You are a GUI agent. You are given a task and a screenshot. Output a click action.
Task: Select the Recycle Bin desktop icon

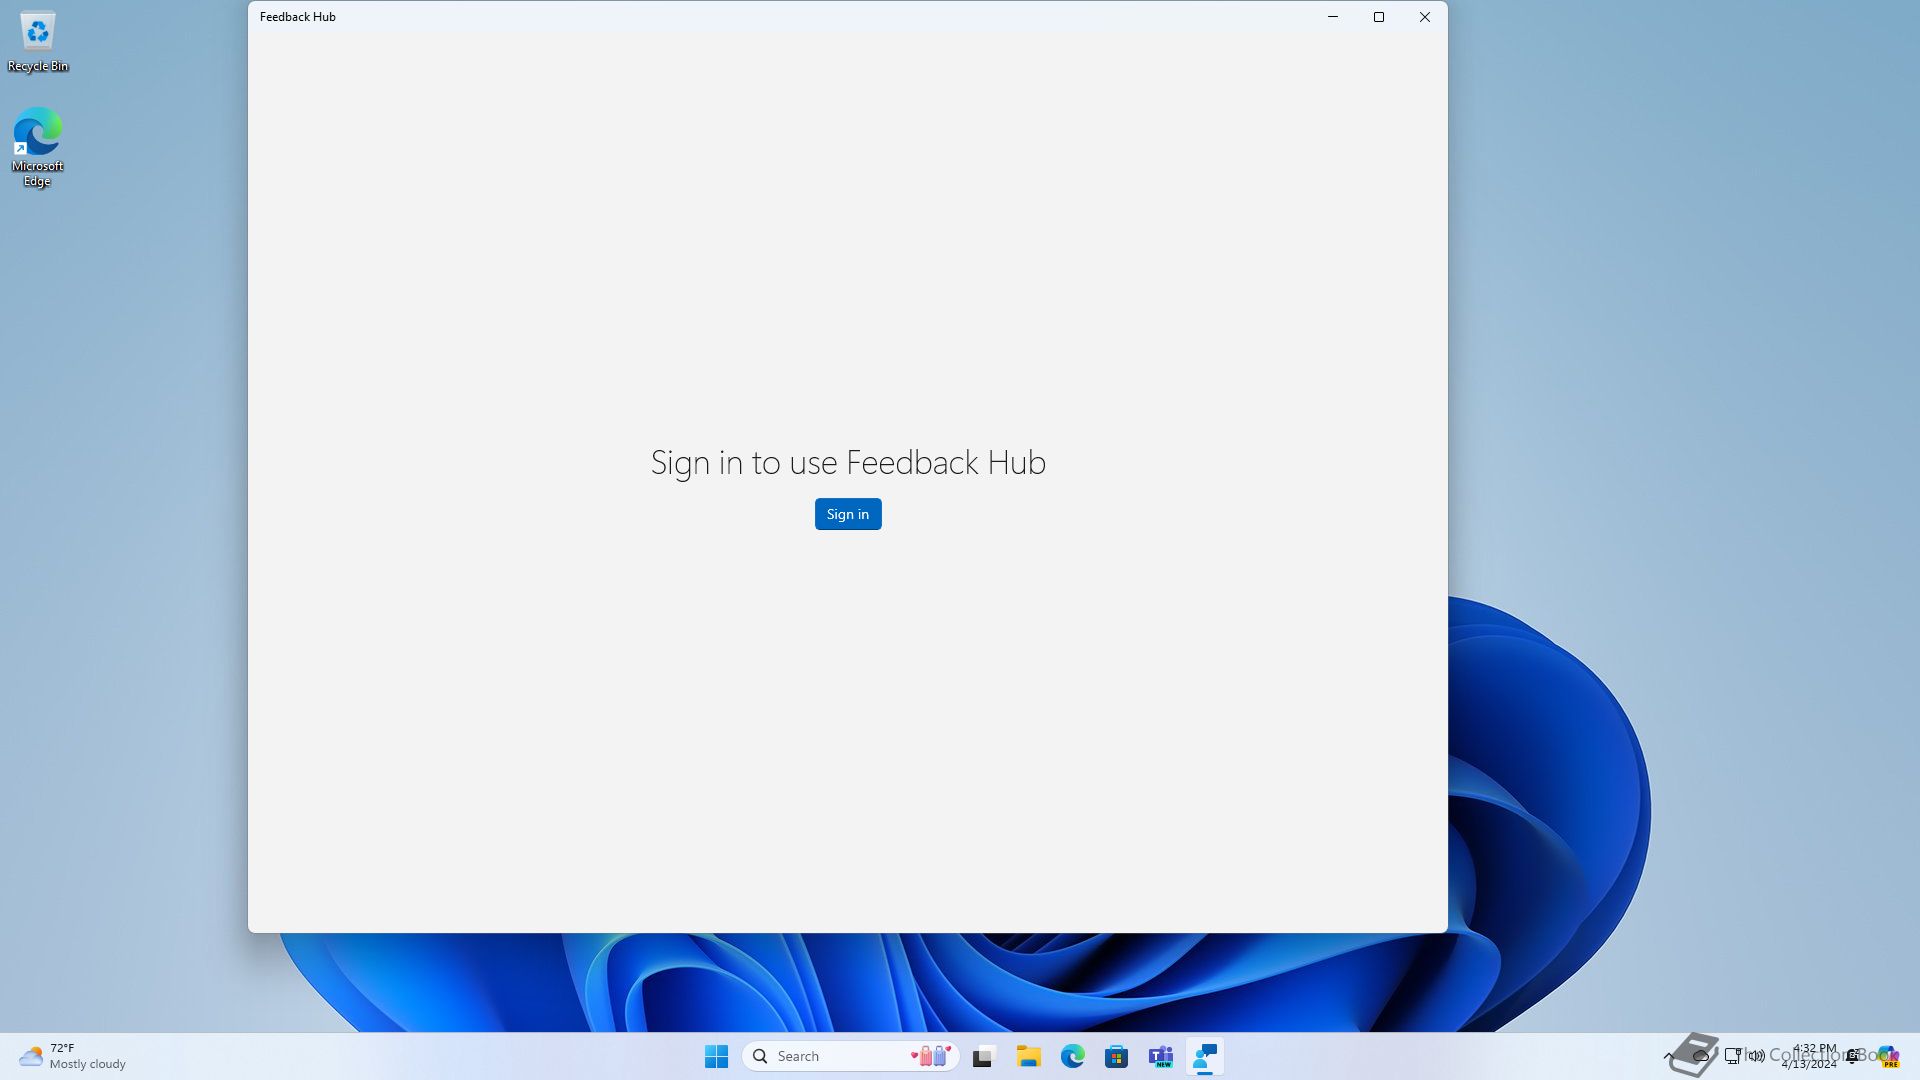[x=38, y=42]
